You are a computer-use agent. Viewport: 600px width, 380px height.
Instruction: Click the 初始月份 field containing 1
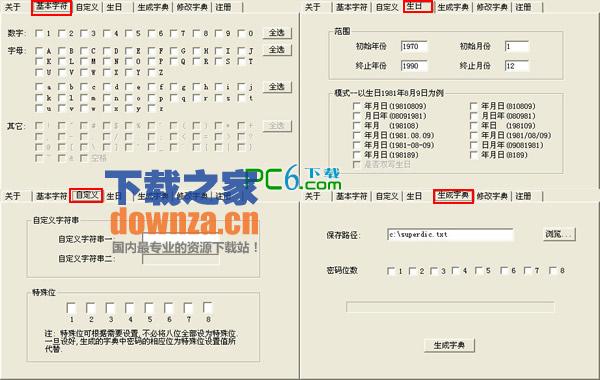point(517,46)
